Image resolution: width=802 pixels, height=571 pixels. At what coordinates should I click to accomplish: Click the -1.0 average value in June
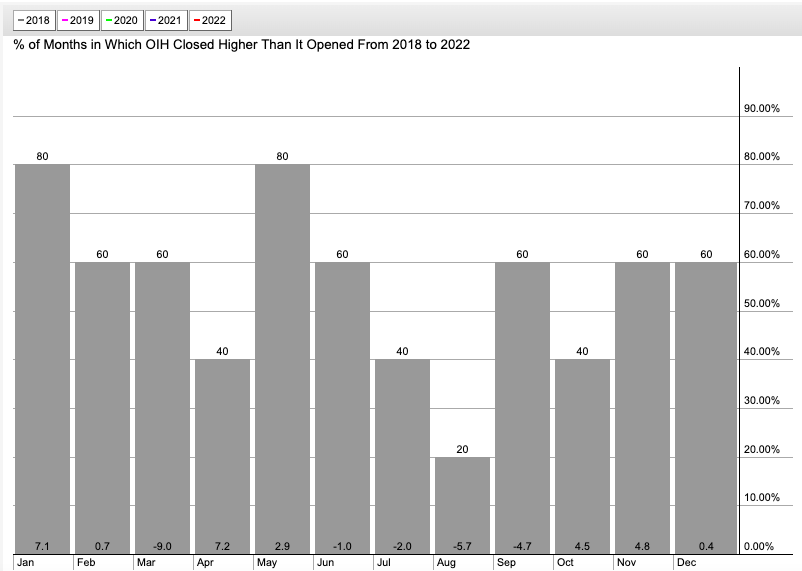(x=342, y=546)
